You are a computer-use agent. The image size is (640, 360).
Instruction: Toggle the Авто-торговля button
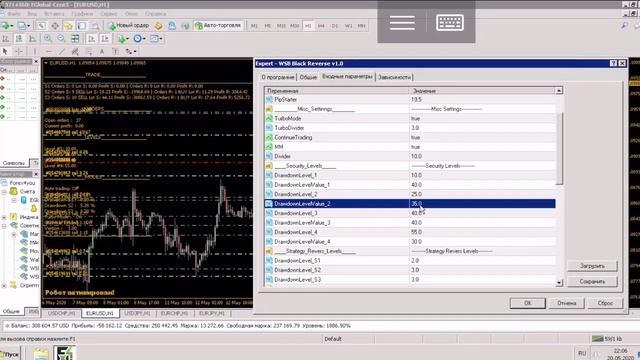coord(218,26)
